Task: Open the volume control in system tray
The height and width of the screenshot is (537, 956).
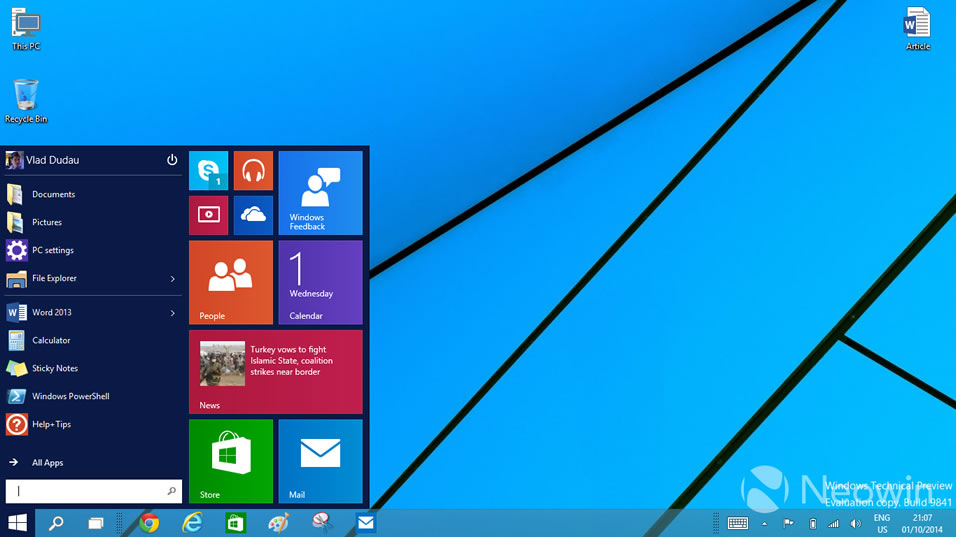Action: point(855,523)
